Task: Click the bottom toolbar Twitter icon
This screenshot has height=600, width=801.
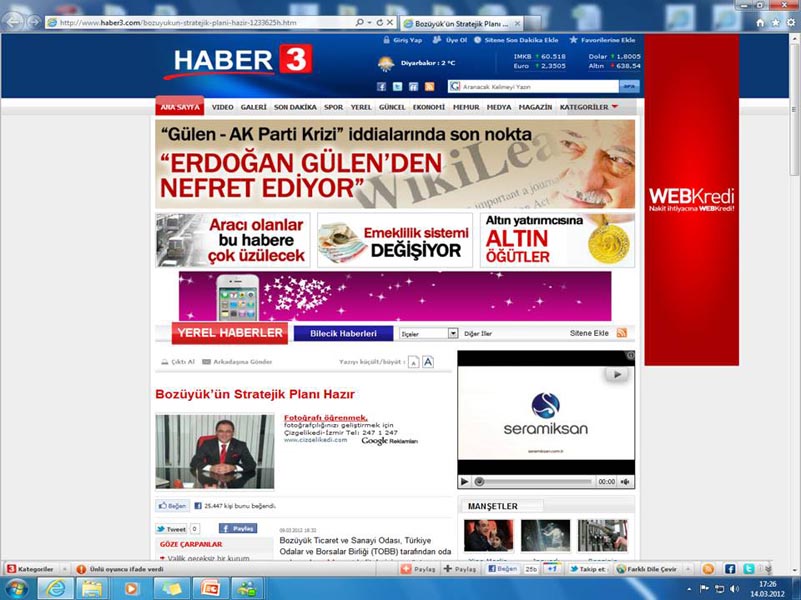Action: click(x=748, y=568)
